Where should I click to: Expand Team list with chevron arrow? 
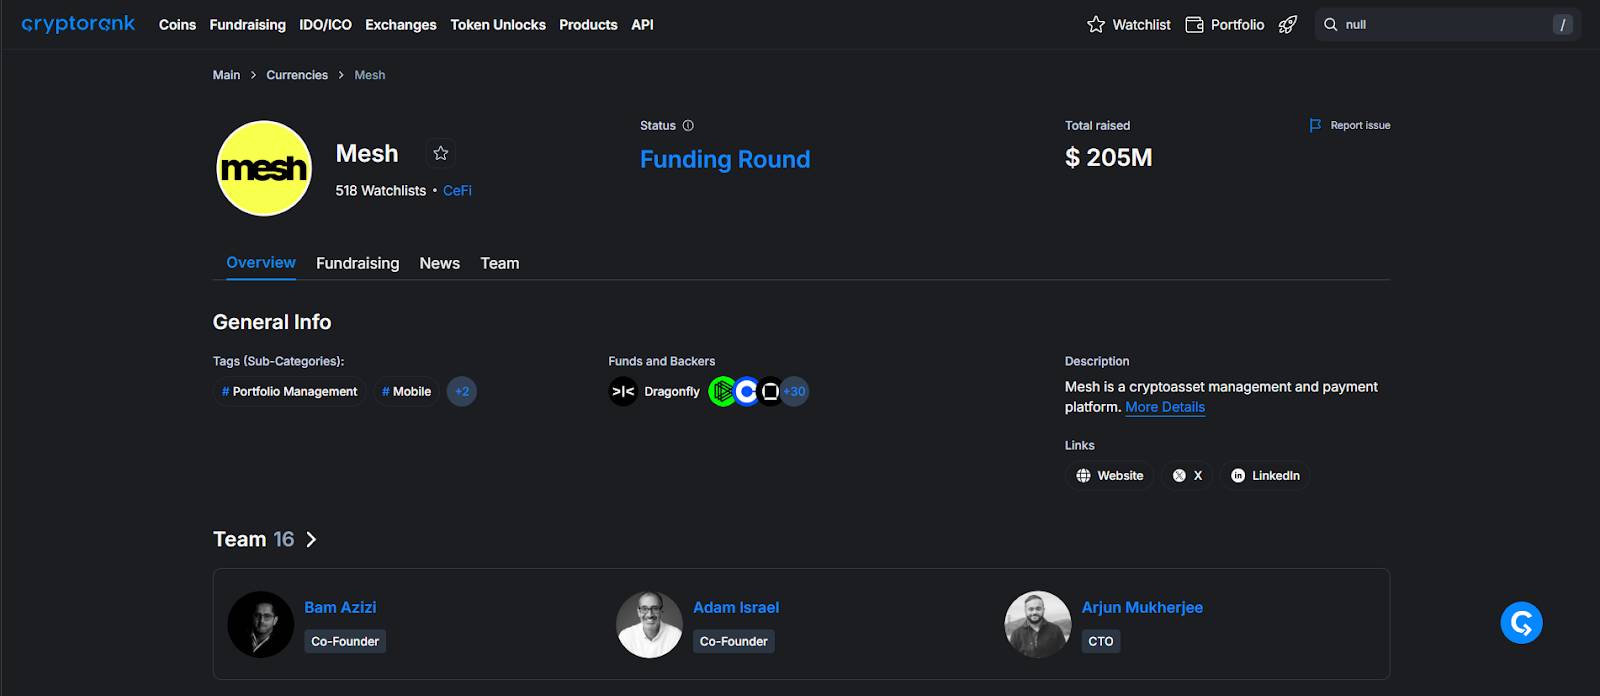tap(311, 540)
